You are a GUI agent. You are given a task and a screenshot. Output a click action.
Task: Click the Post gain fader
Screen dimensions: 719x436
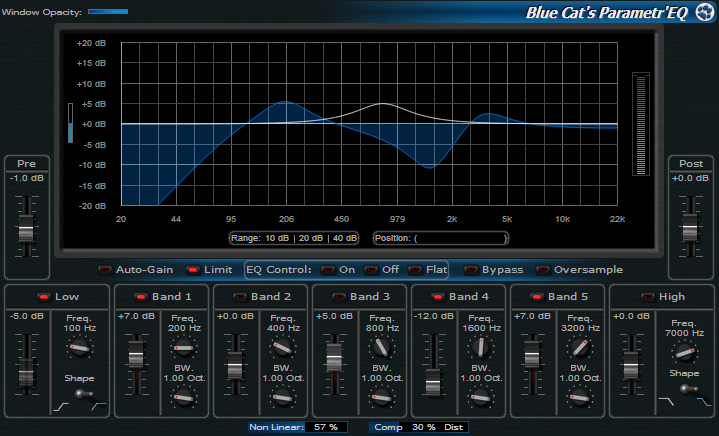point(690,226)
